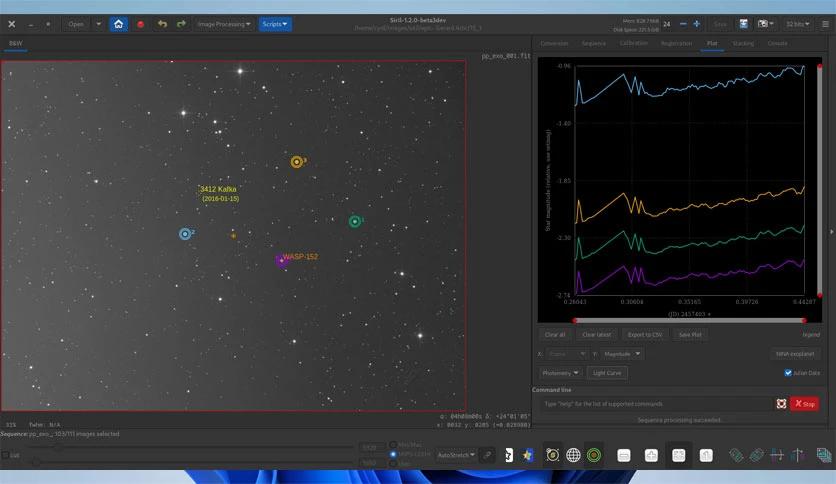Click the horizontal mirror icon
The height and width of the screenshot is (484, 836).
(x=777, y=455)
